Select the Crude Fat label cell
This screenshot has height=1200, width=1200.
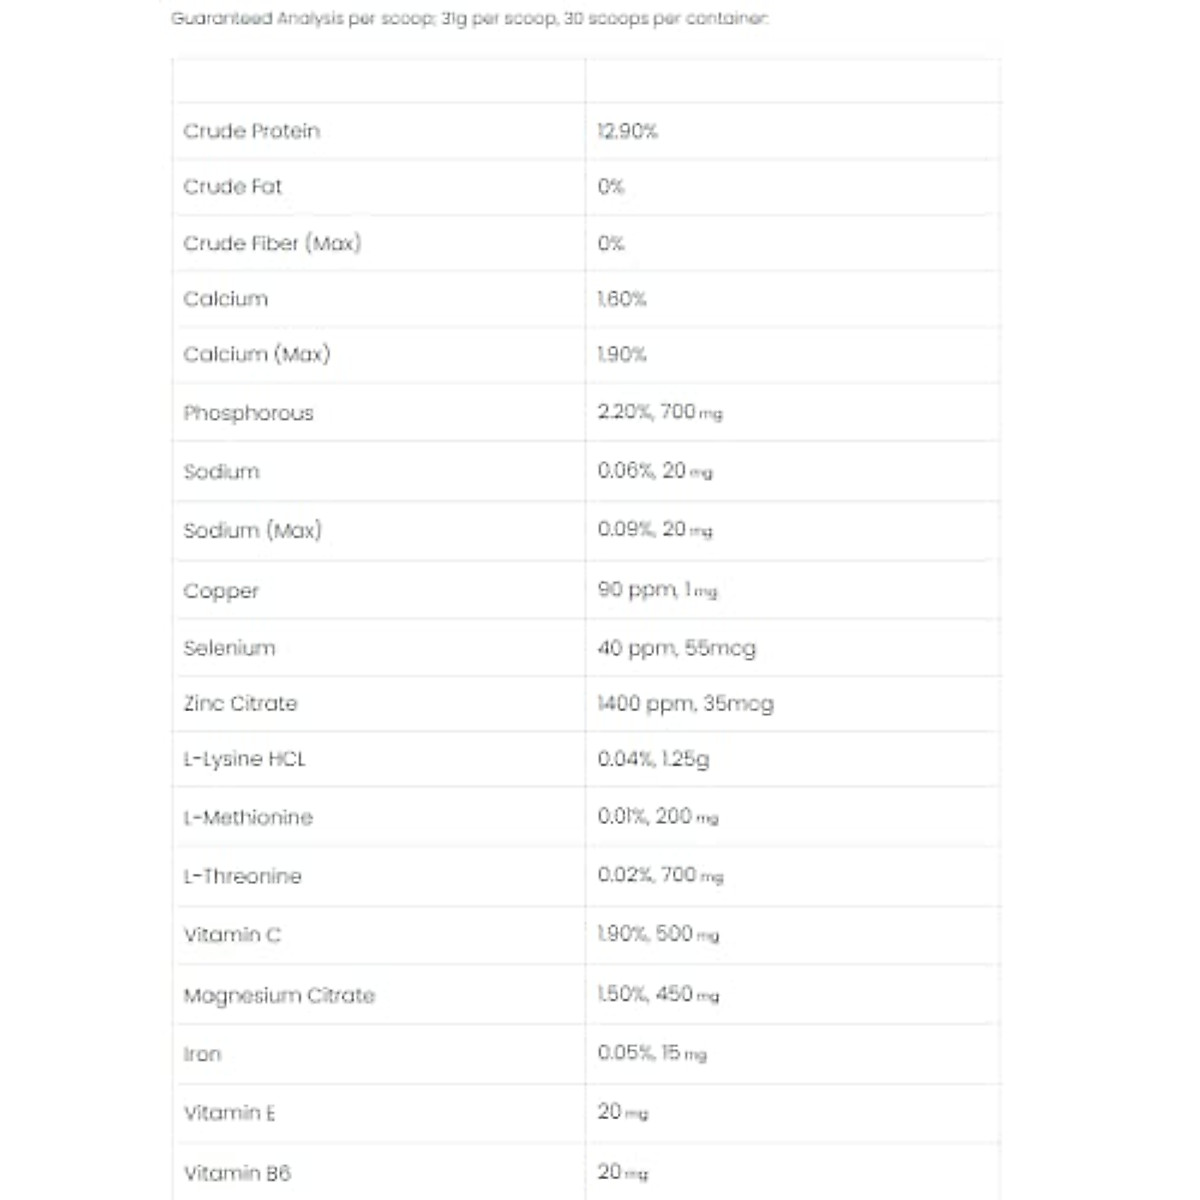233,187
